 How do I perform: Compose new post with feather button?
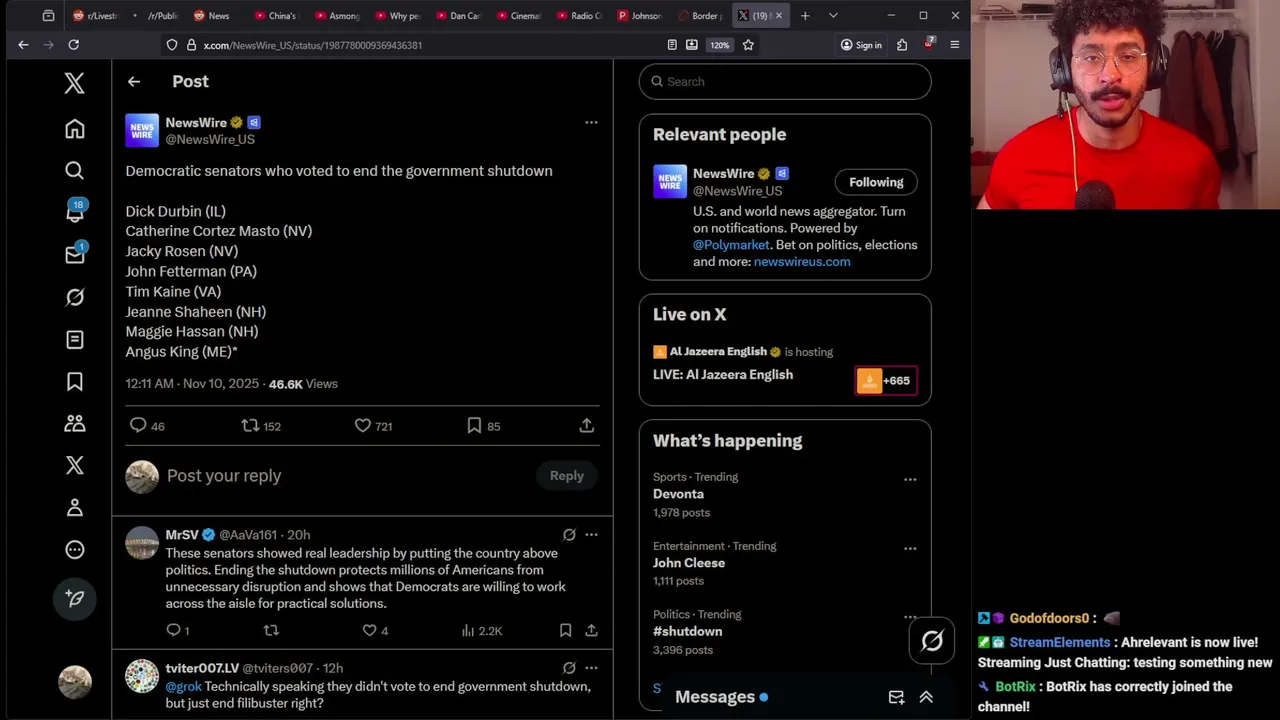pyautogui.click(x=74, y=598)
